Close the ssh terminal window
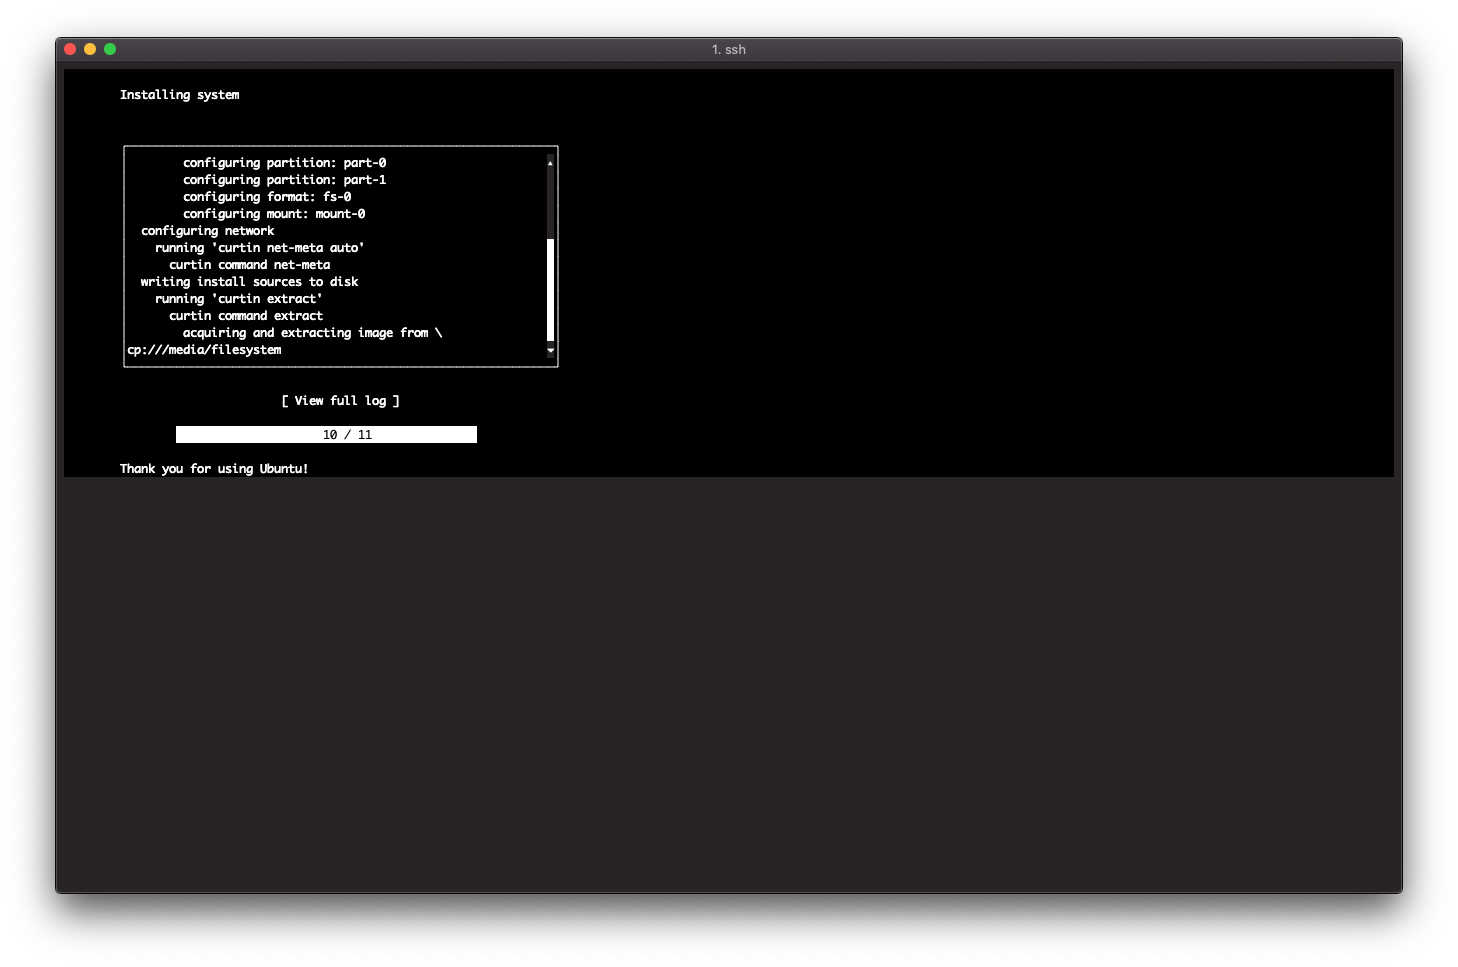 [x=70, y=49]
